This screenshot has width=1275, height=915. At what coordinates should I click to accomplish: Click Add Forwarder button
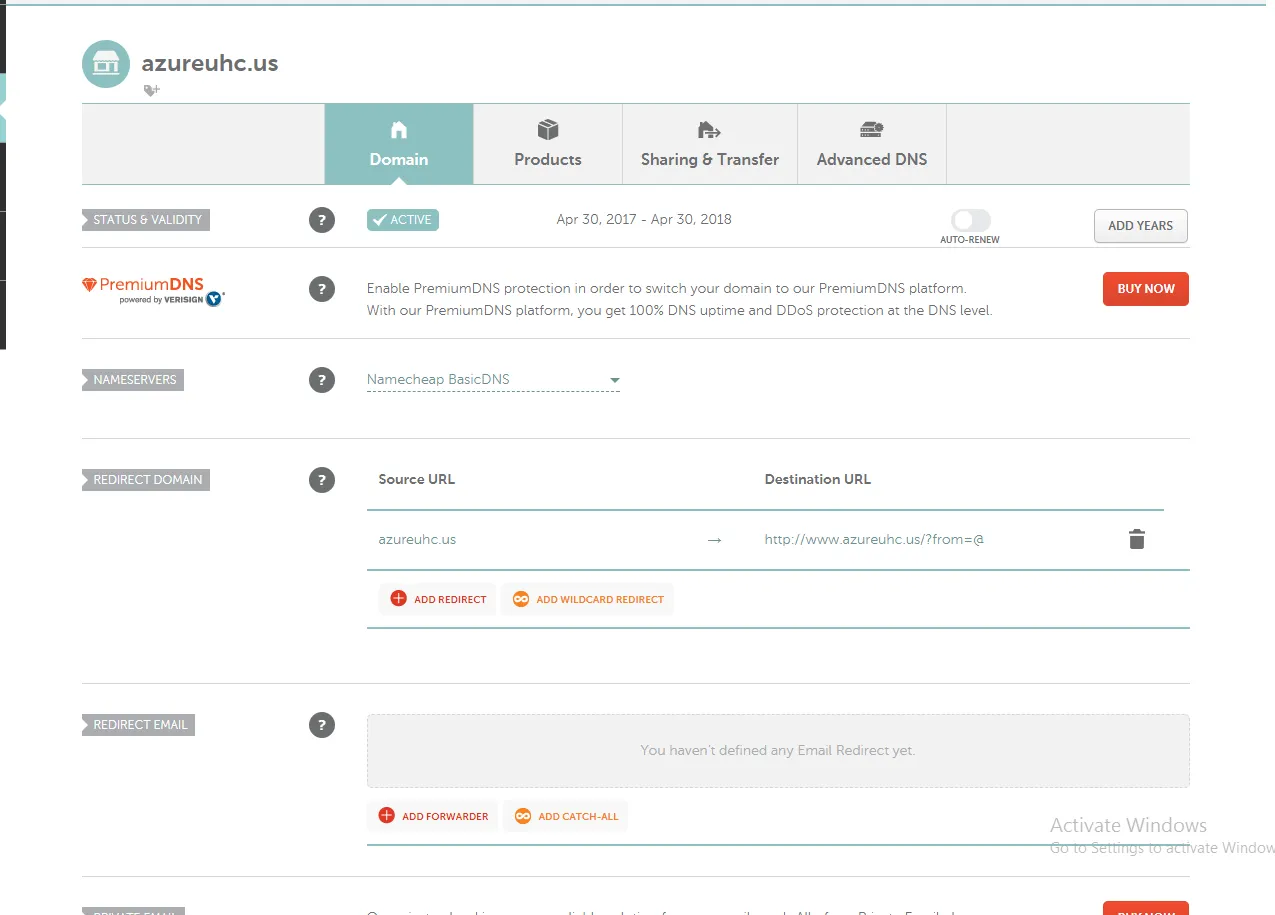tap(432, 816)
